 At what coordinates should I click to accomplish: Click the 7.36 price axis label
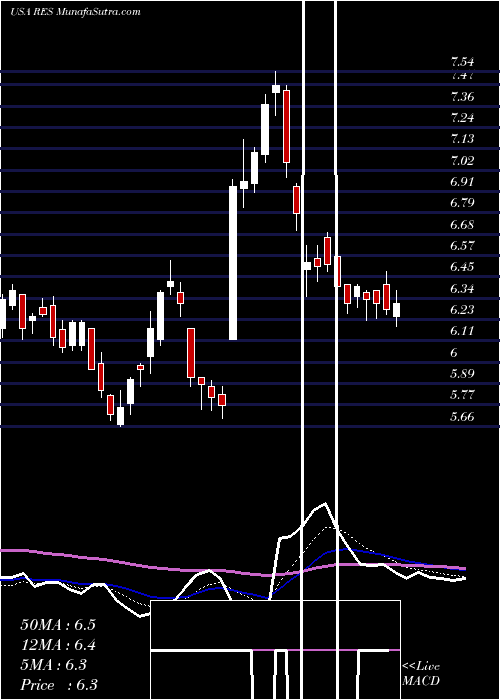(462, 96)
